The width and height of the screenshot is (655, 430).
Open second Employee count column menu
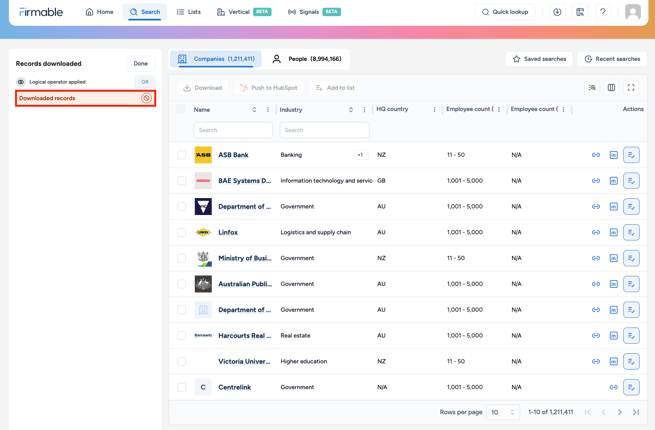pos(563,109)
